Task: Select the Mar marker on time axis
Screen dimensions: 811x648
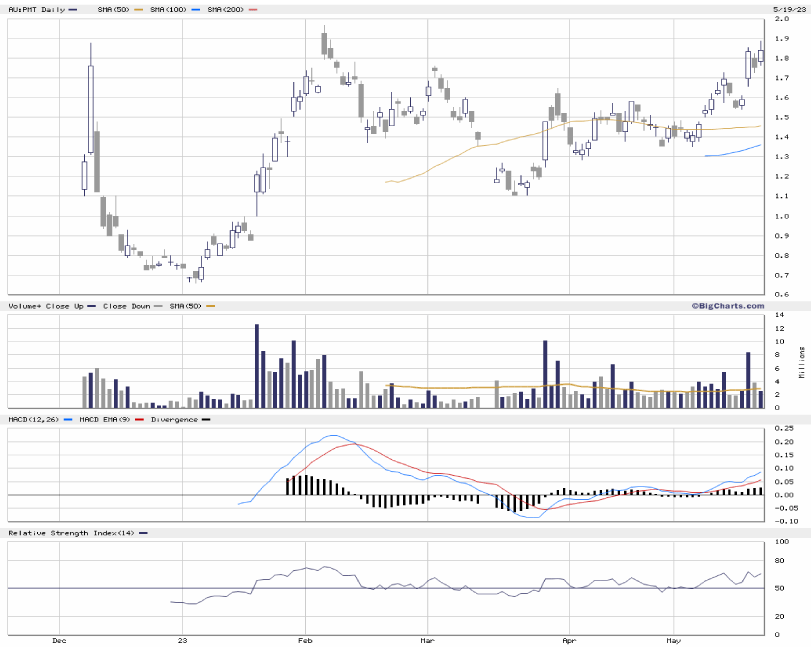Action: (427, 637)
